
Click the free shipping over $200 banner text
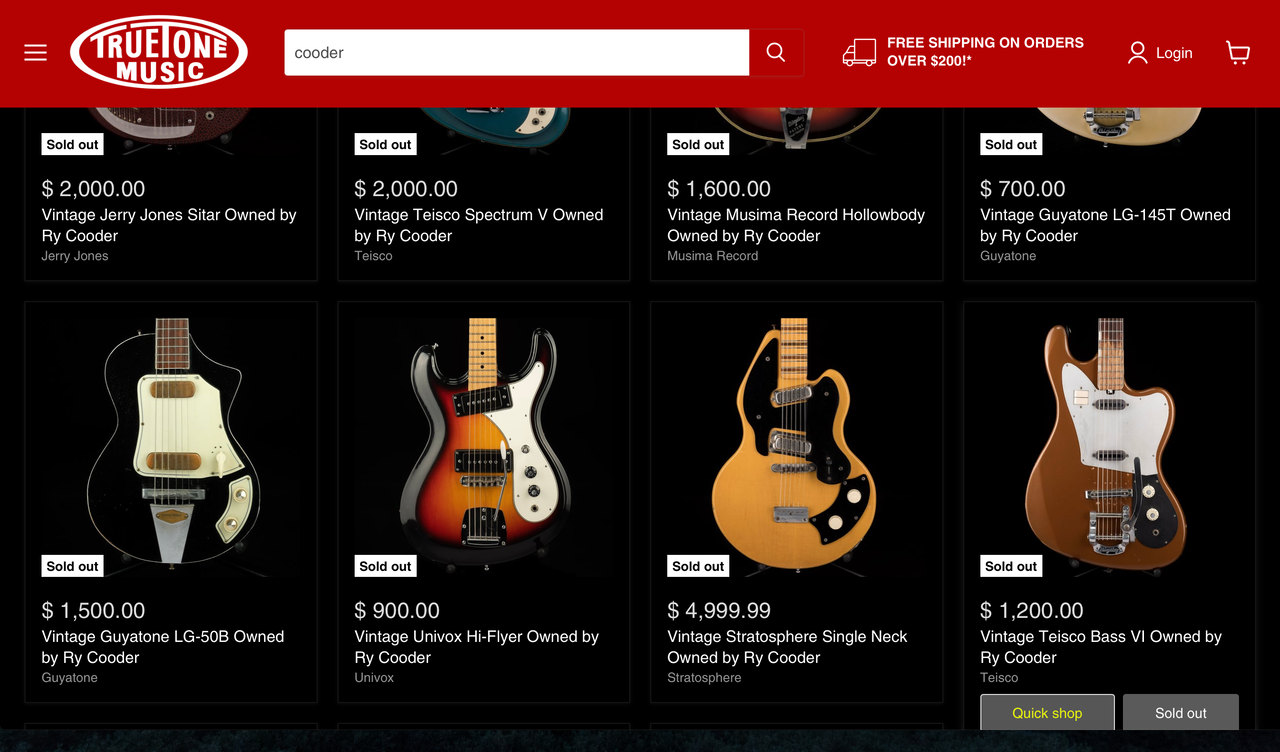click(985, 52)
